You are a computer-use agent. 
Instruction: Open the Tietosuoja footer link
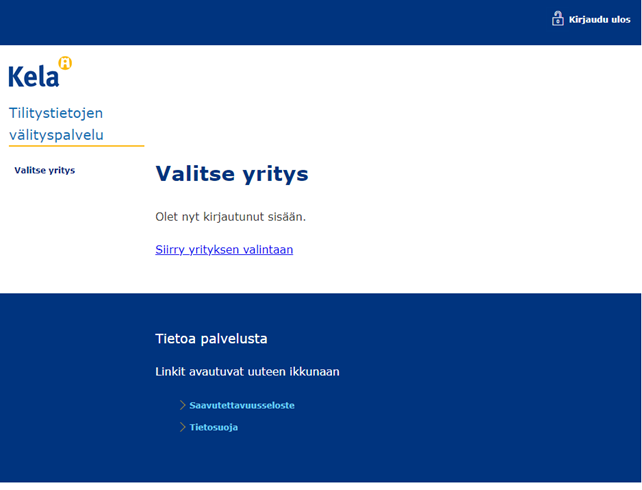[x=213, y=427]
